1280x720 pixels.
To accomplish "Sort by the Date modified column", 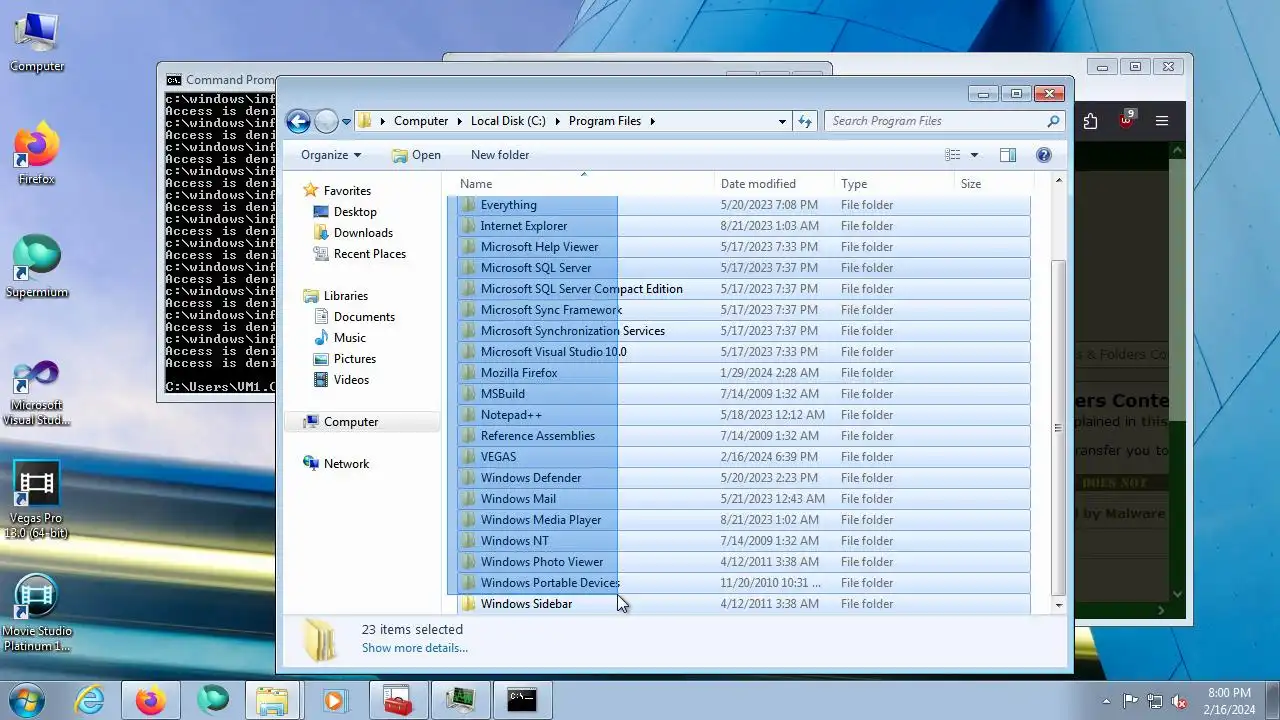I will 775,184.
